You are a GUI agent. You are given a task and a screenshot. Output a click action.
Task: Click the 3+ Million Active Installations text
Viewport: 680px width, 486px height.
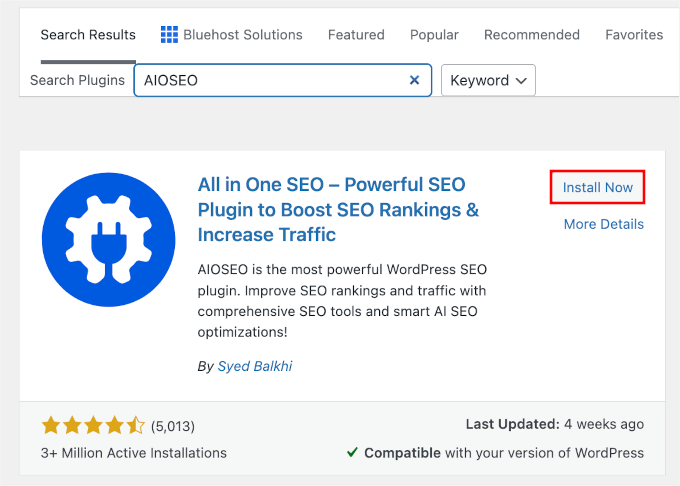coord(134,453)
